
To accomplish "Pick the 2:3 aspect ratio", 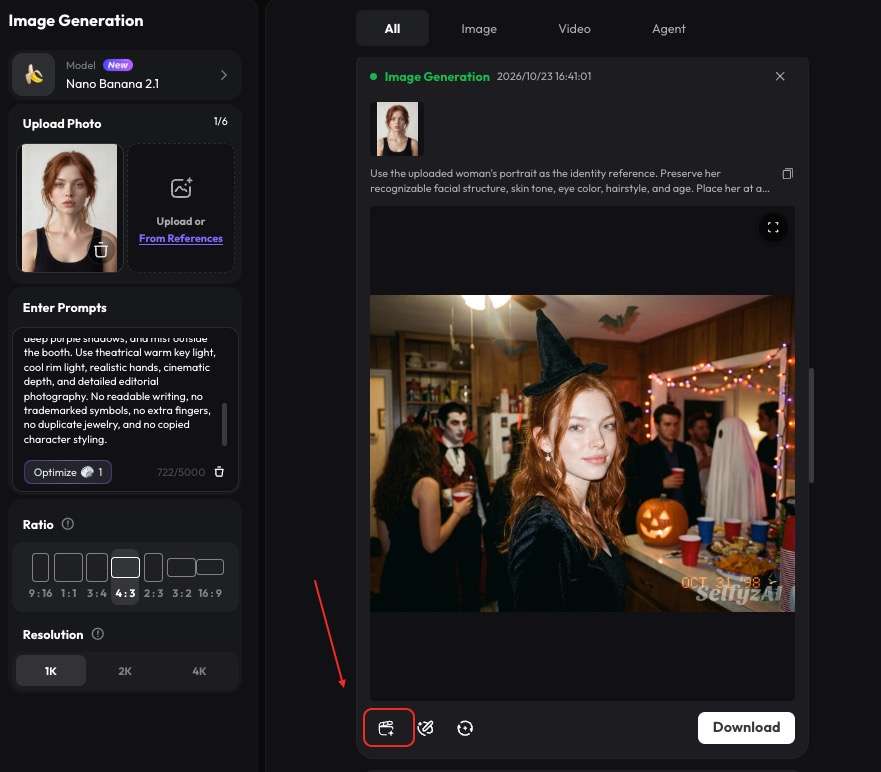I will coord(153,575).
